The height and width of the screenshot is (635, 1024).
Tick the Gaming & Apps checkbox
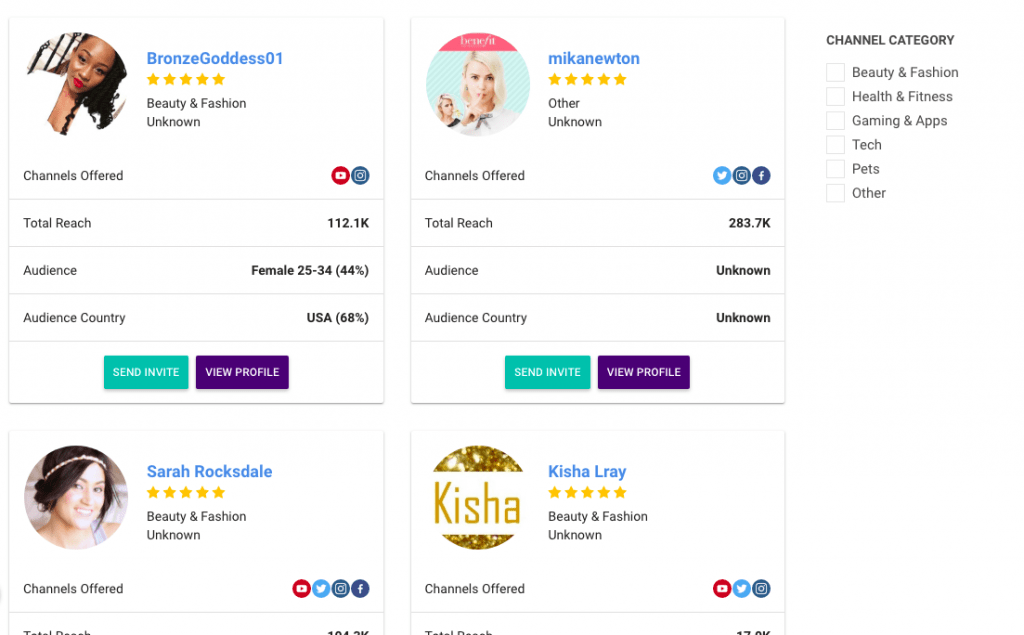[835, 121]
